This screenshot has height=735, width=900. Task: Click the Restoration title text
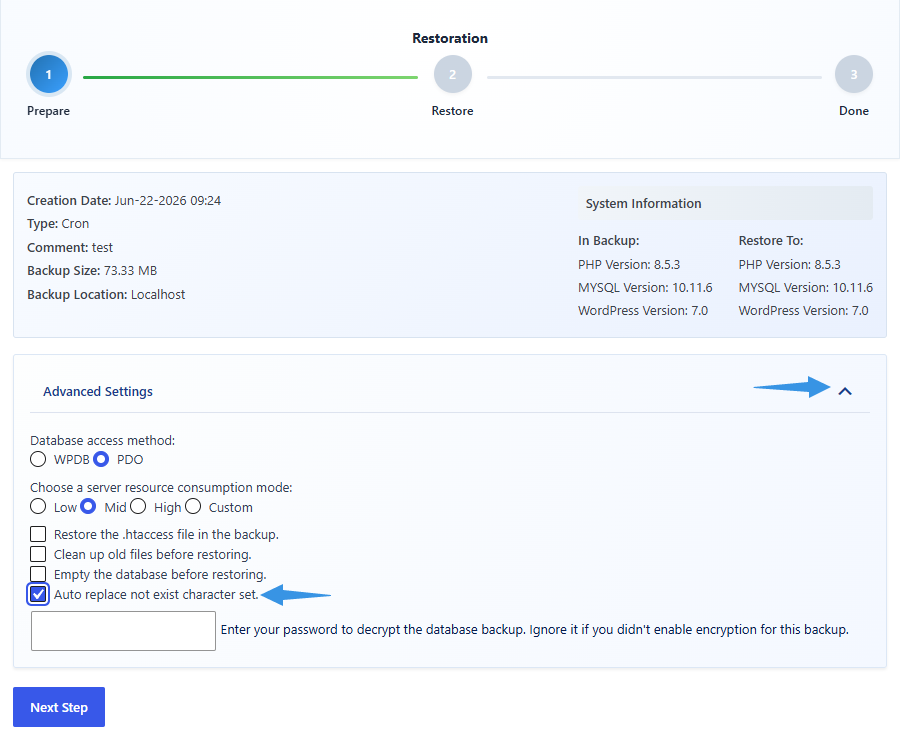[x=450, y=38]
